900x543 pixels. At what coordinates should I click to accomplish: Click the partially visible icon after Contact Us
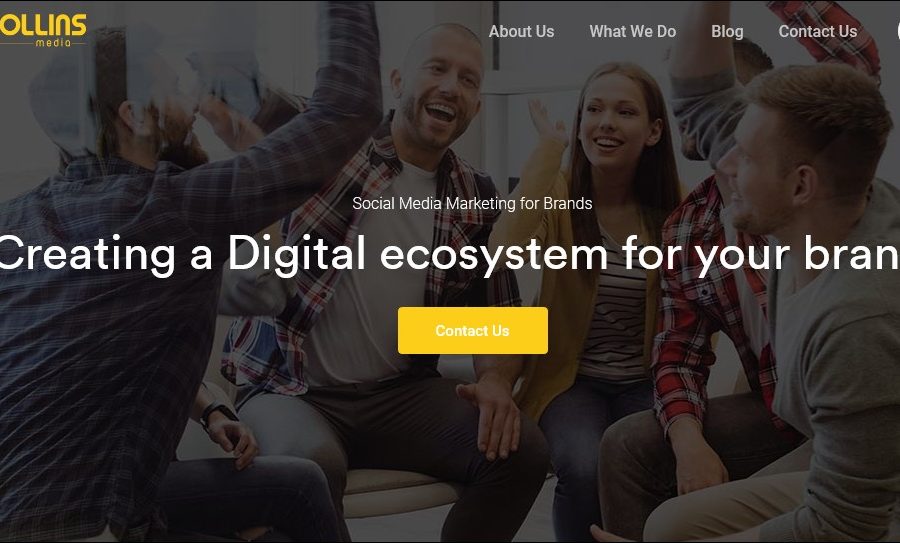897,32
